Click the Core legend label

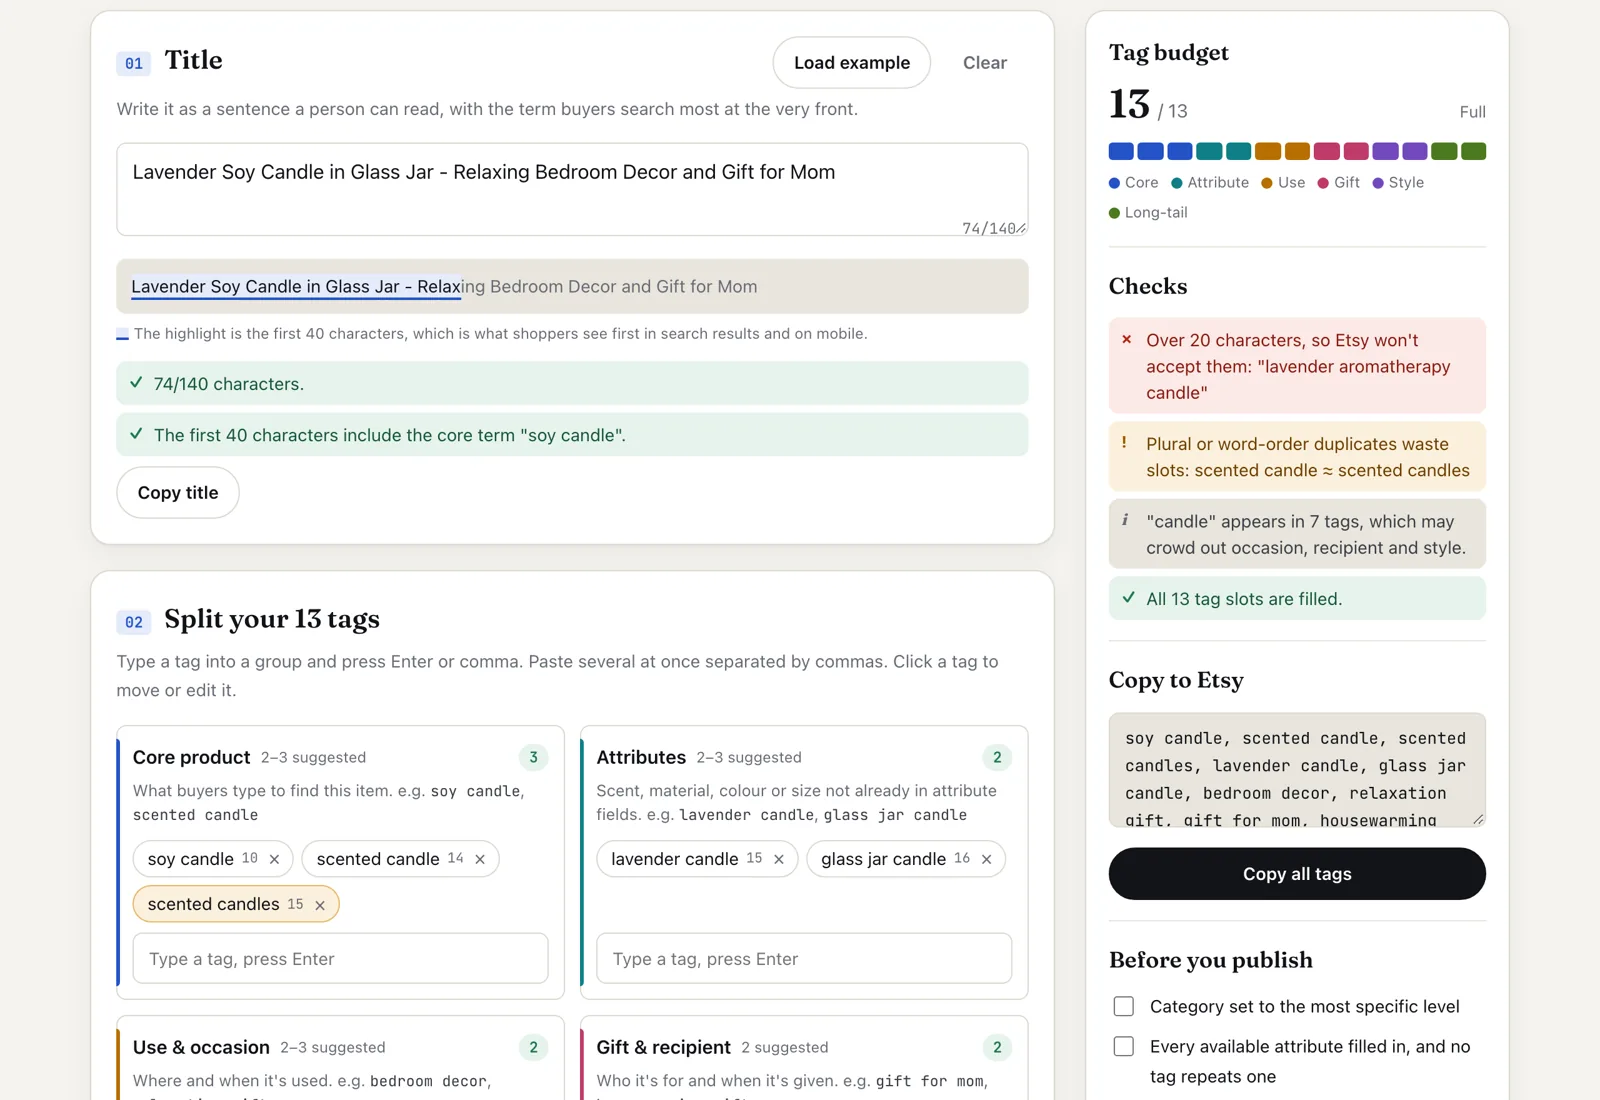coord(1134,183)
